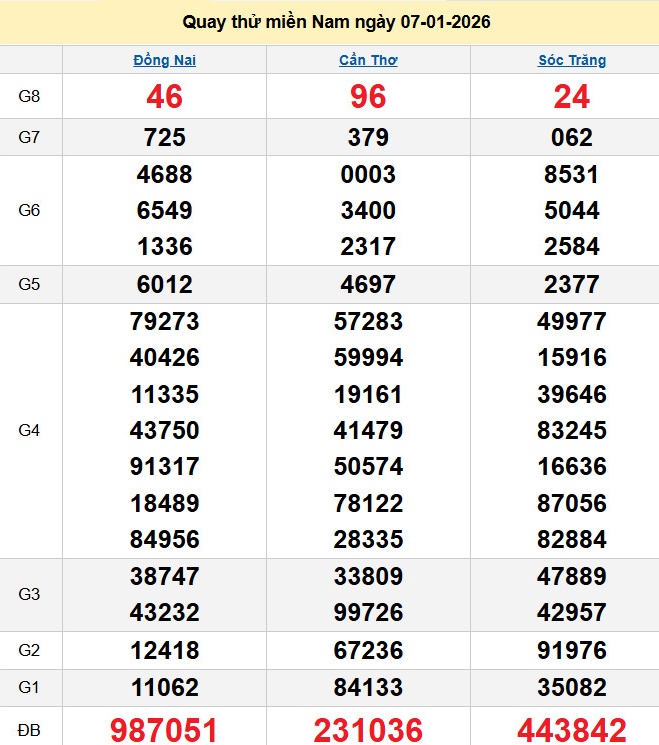
Task: Select Cần Thơ special prize number 231036
Action: [x=368, y=729]
